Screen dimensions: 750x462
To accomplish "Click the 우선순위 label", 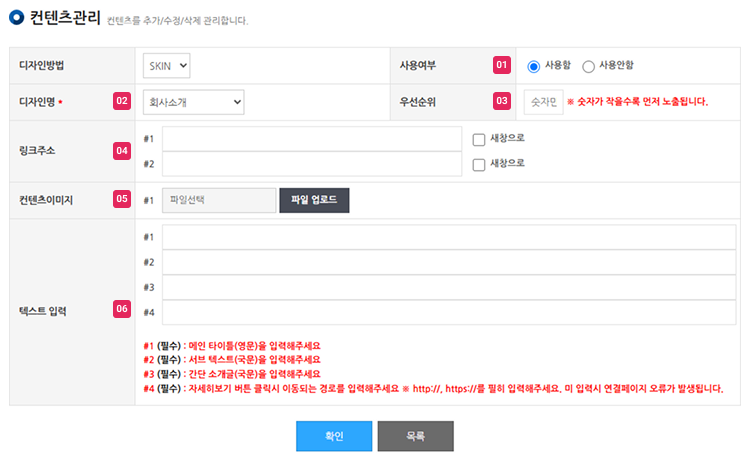I will click(x=418, y=102).
